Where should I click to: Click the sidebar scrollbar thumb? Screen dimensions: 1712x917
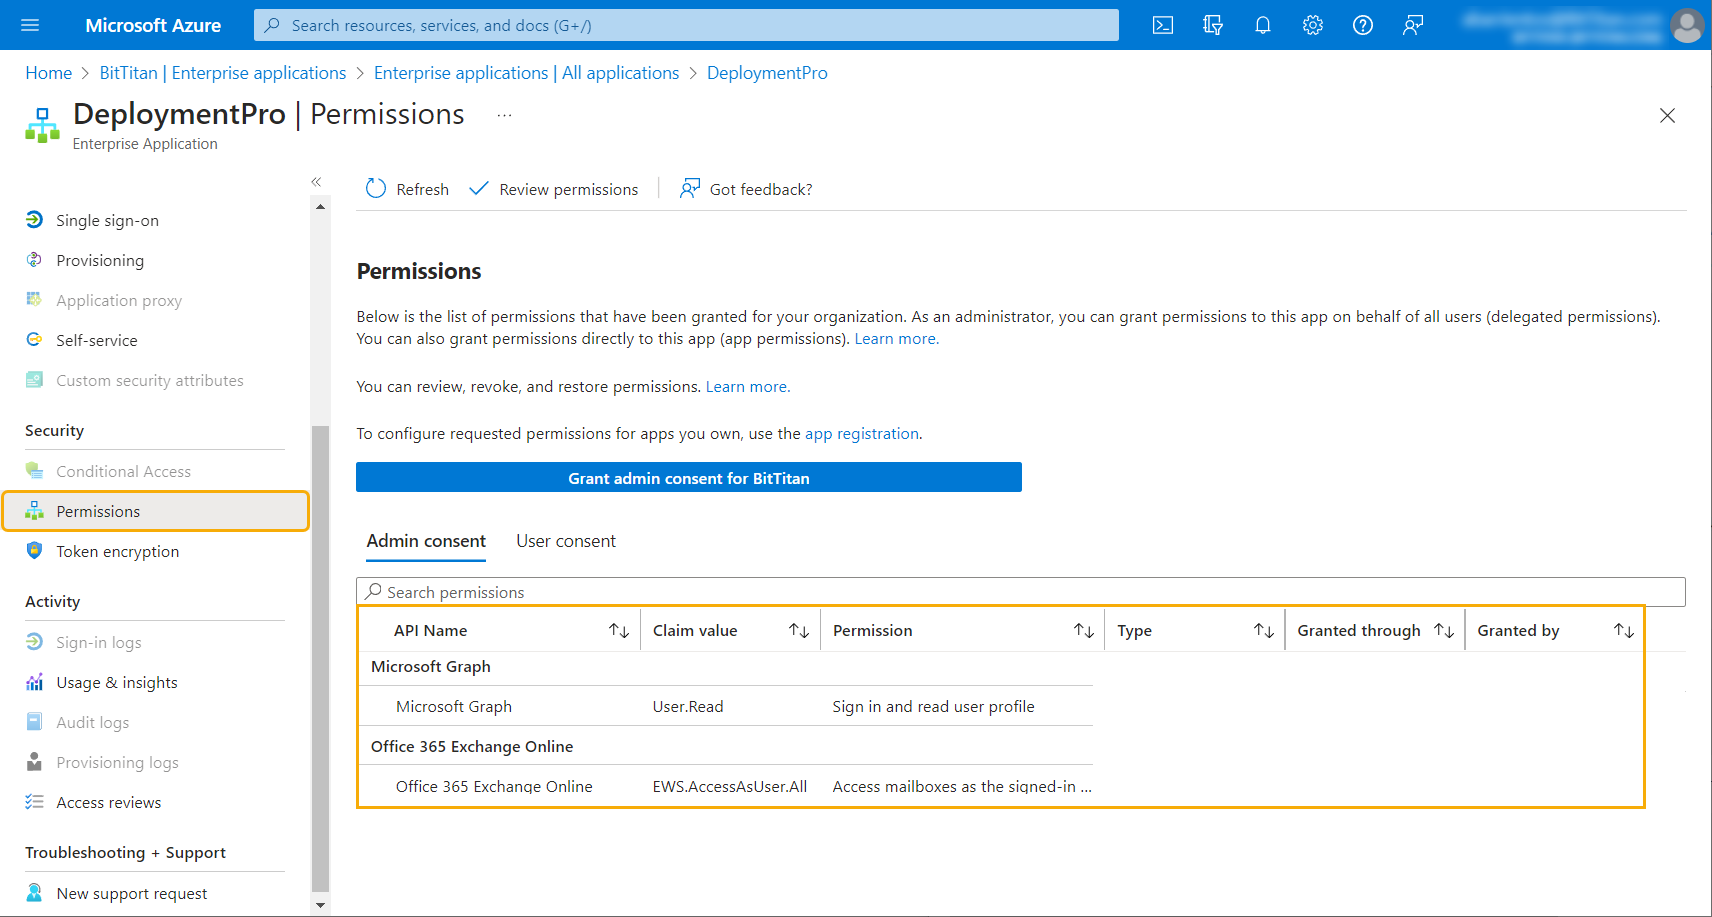(x=320, y=658)
